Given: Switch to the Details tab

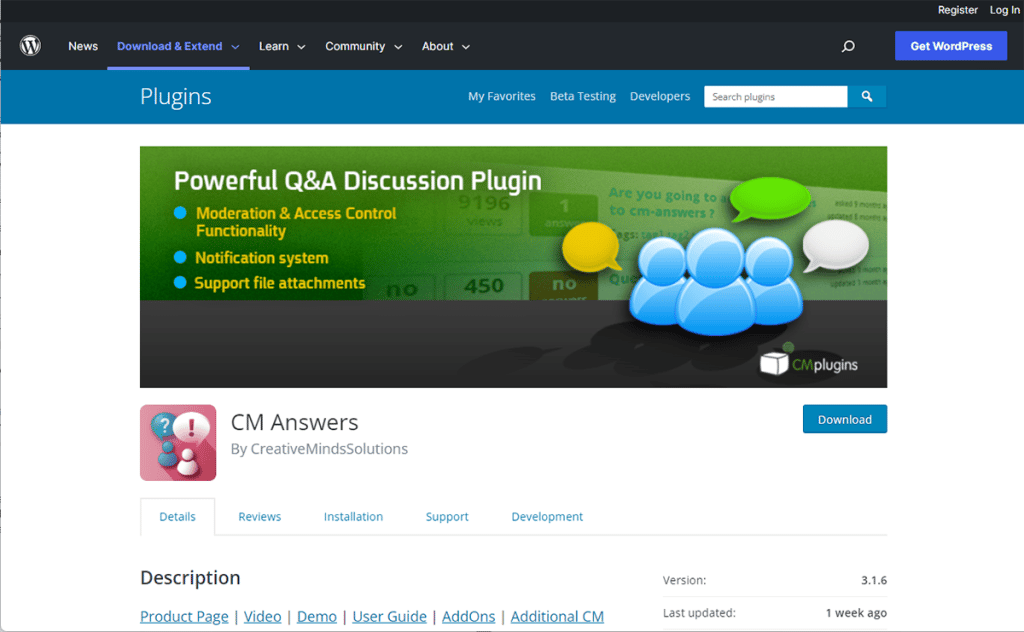Looking at the screenshot, I should click(178, 516).
